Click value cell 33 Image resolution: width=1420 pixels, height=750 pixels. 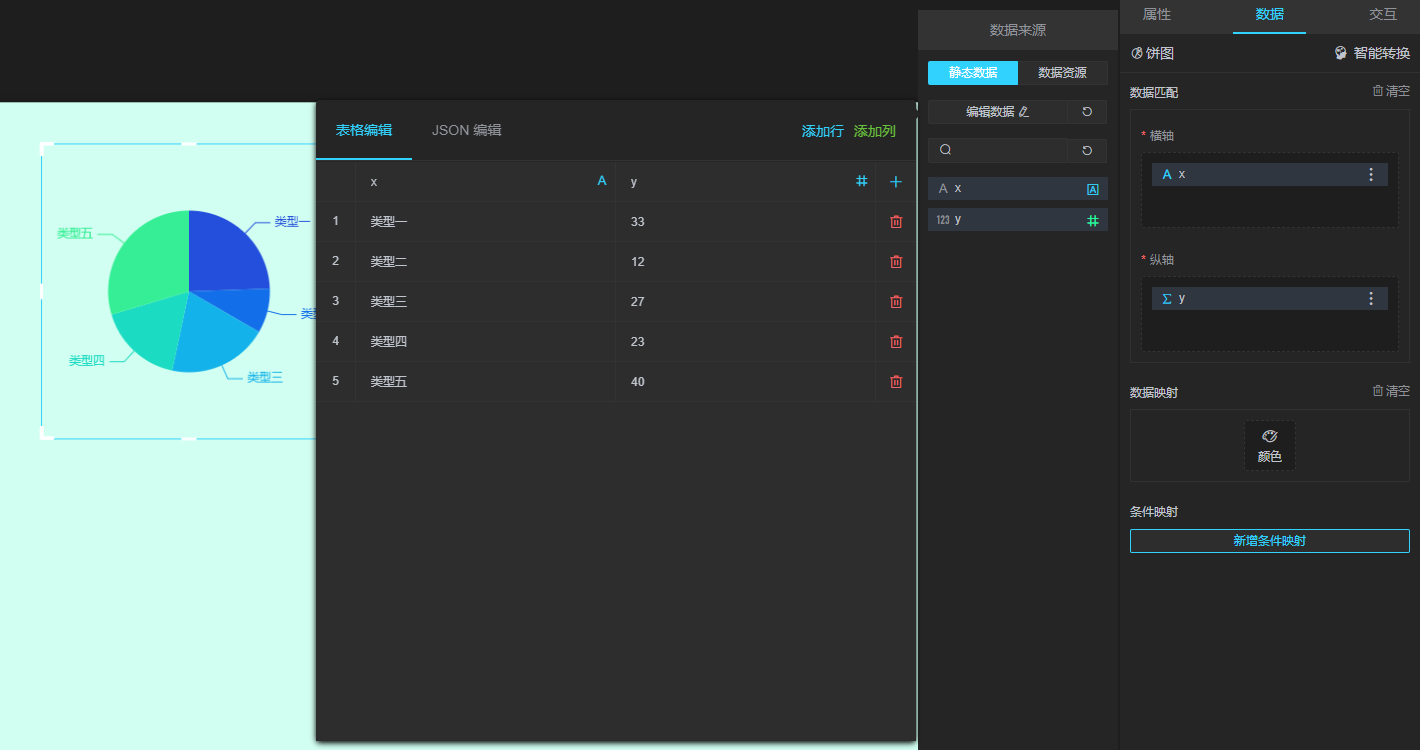click(x=745, y=222)
